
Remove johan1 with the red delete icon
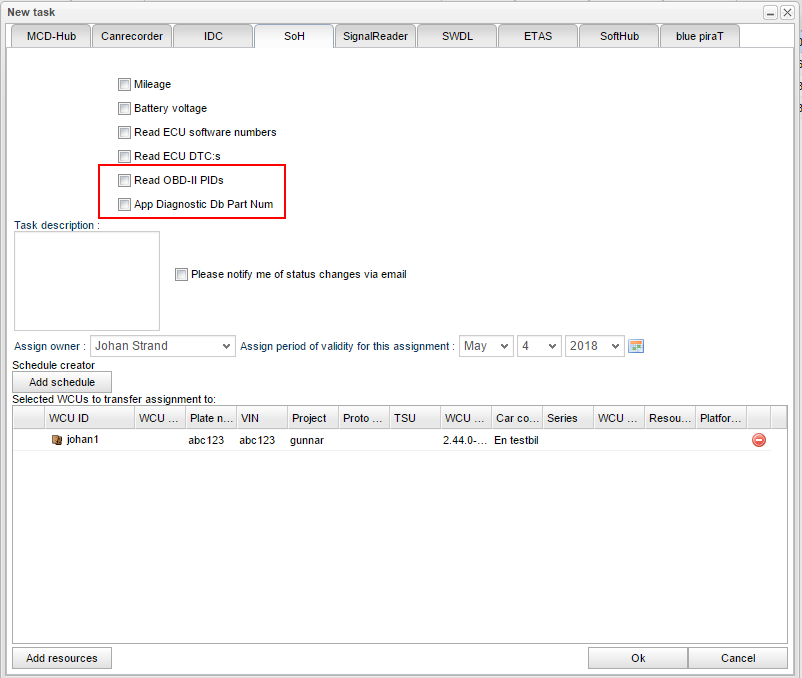click(759, 440)
